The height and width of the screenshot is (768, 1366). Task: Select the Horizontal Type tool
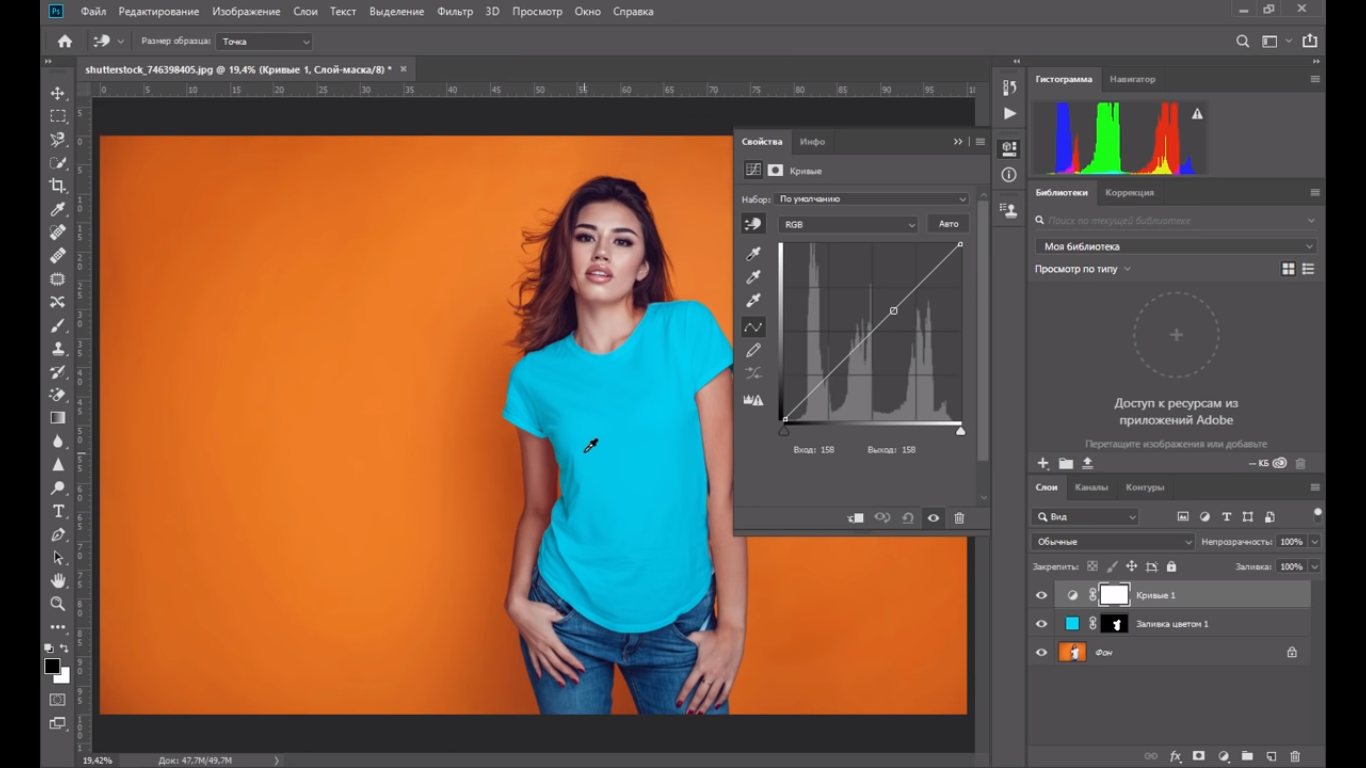click(58, 511)
